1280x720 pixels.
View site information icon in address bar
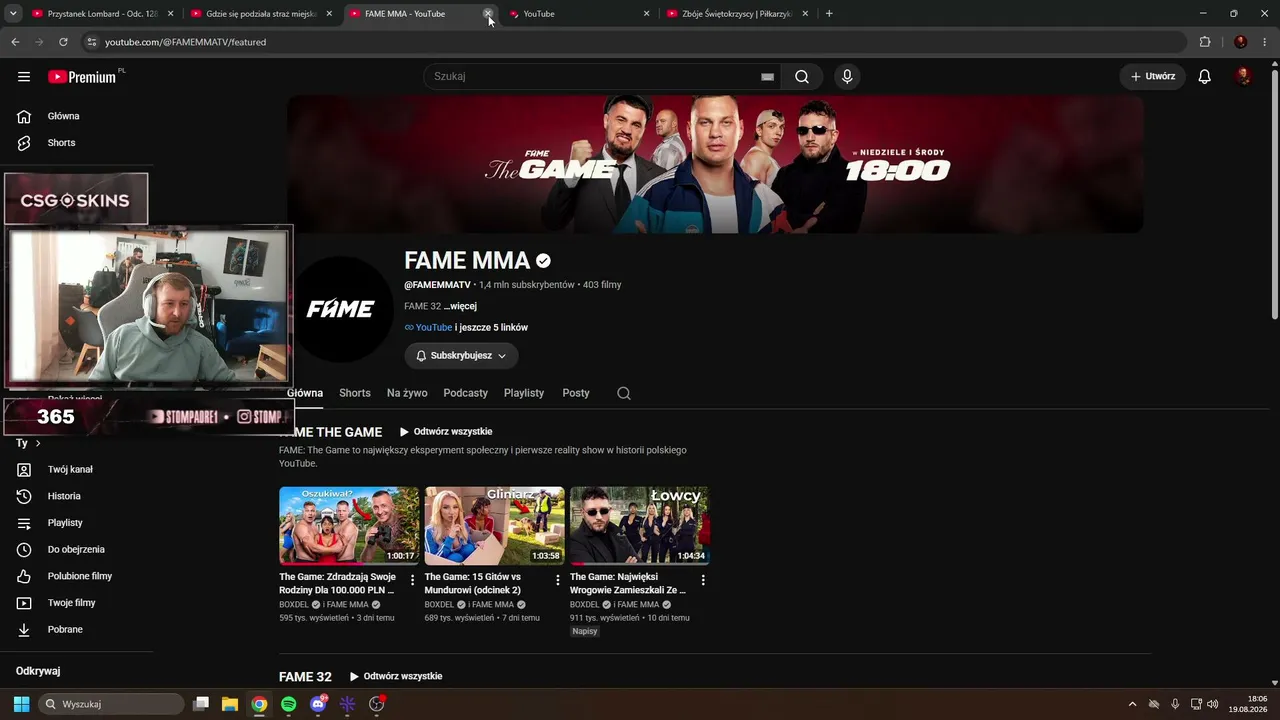click(x=91, y=42)
